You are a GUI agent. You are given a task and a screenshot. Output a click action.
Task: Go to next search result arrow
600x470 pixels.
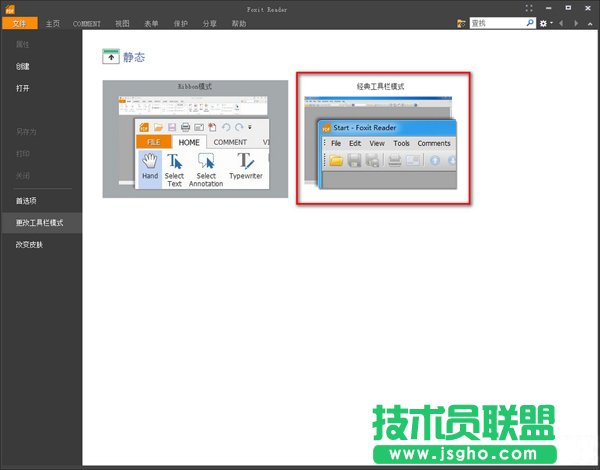click(576, 24)
